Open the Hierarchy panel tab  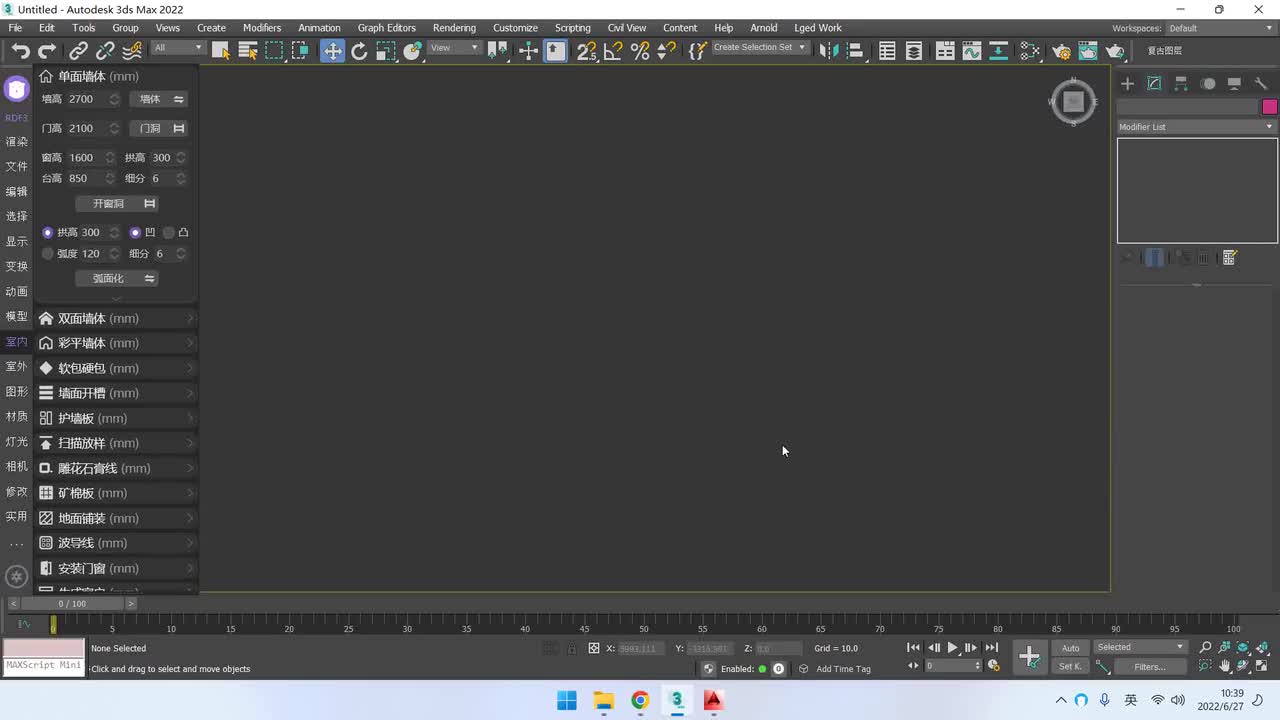pos(1181,84)
